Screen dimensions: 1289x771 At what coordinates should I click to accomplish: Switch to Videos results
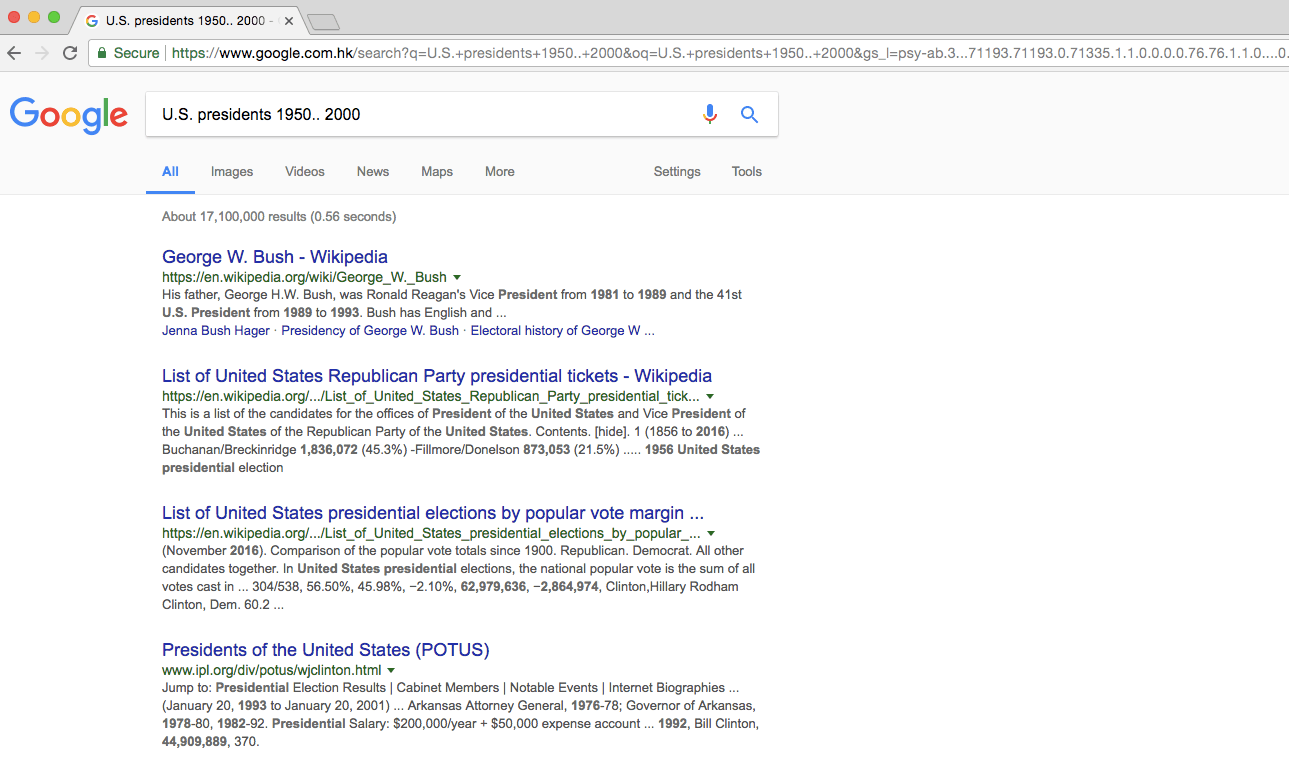pos(305,172)
